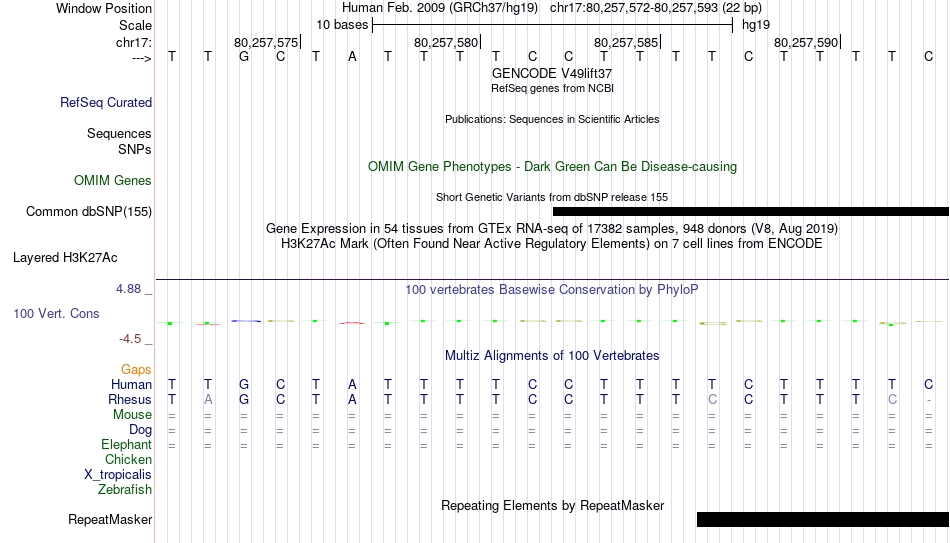Open the 100 Vert. Cons track label
Screen dimensions: 950x543
tap(56, 313)
